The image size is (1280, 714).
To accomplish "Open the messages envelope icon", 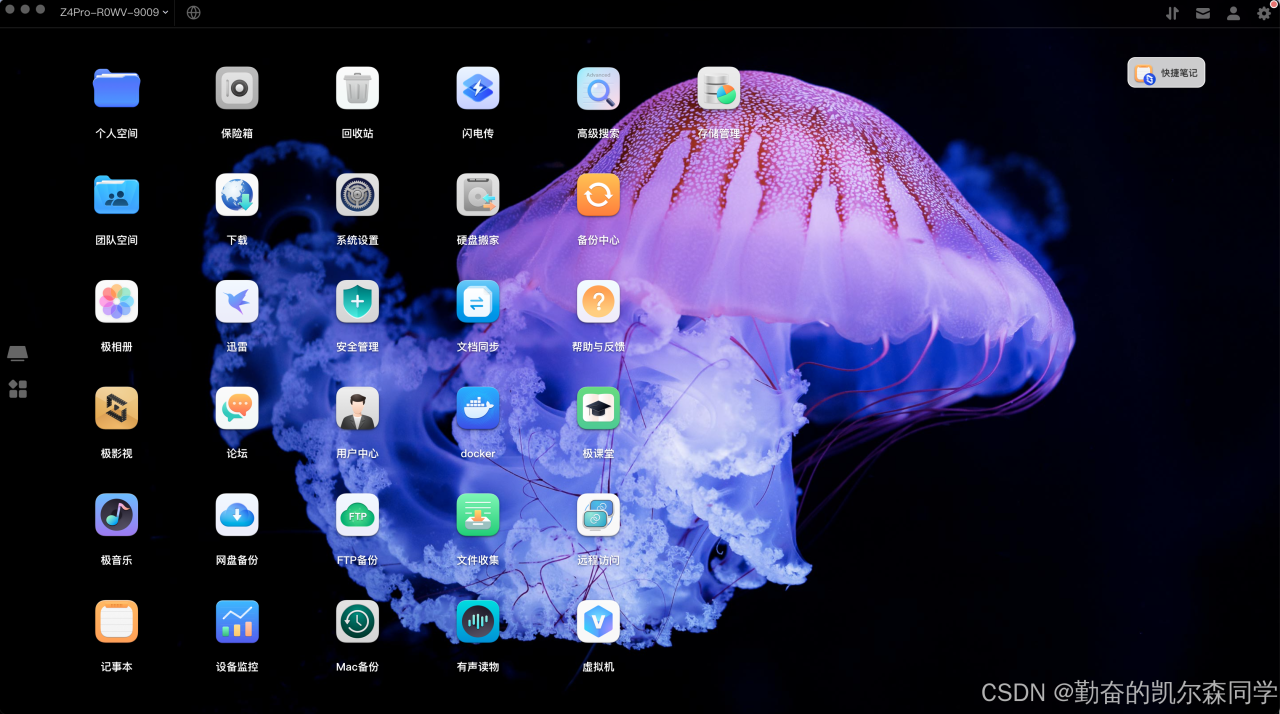I will tap(1202, 13).
